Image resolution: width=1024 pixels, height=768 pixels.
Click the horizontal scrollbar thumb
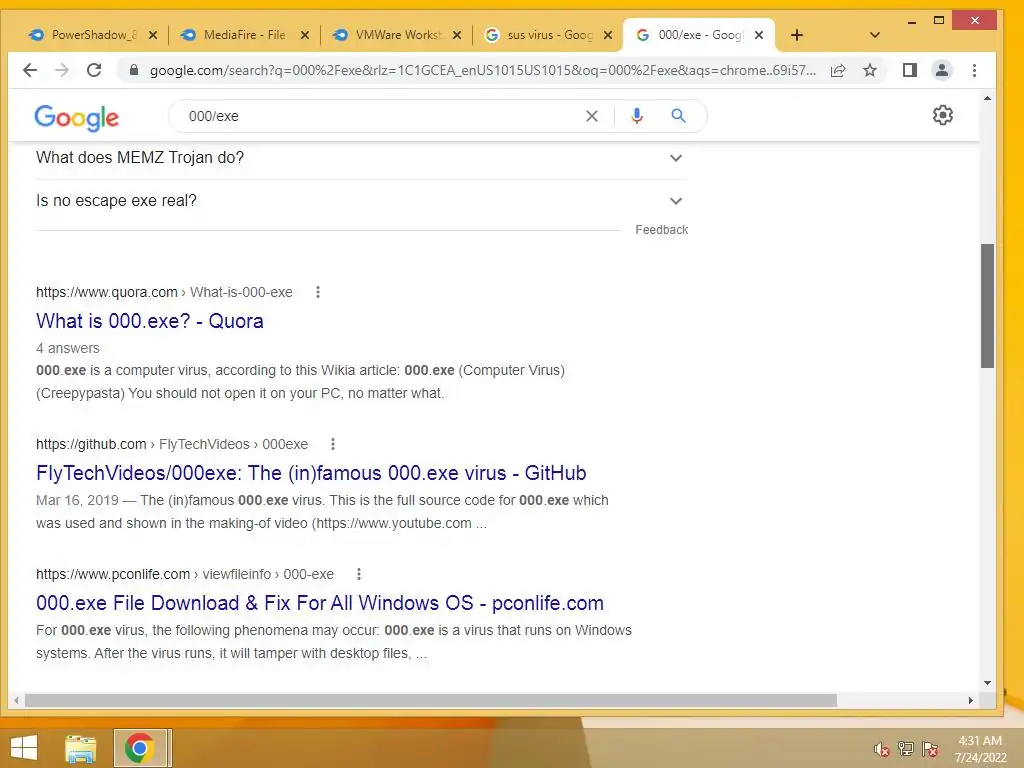pos(431,700)
